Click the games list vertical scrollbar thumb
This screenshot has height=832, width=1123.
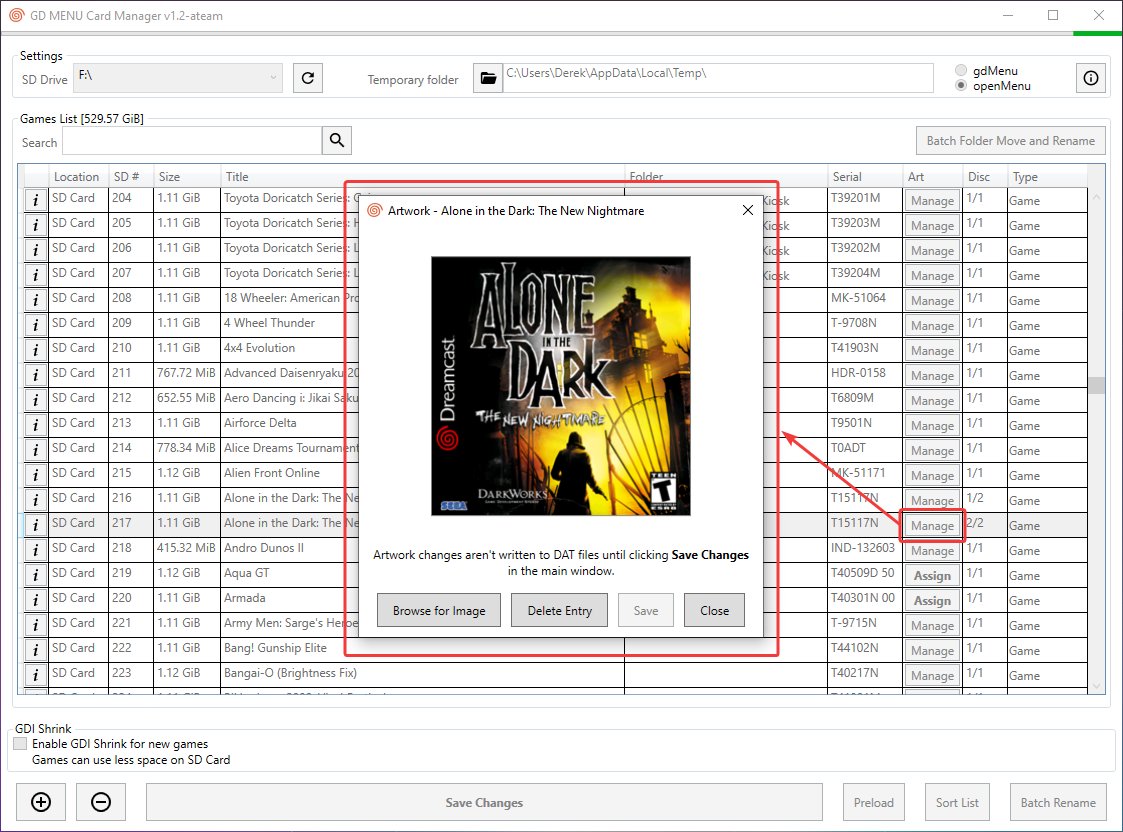coord(1096,385)
